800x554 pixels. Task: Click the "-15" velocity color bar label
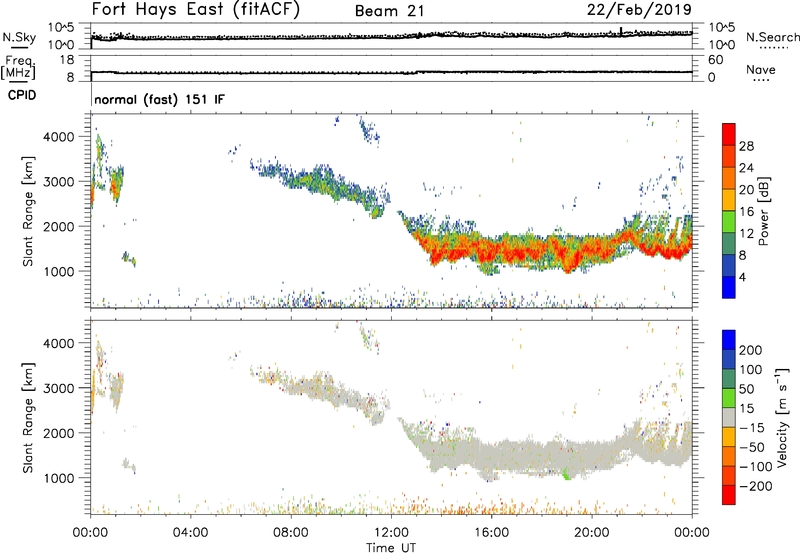tap(752, 428)
